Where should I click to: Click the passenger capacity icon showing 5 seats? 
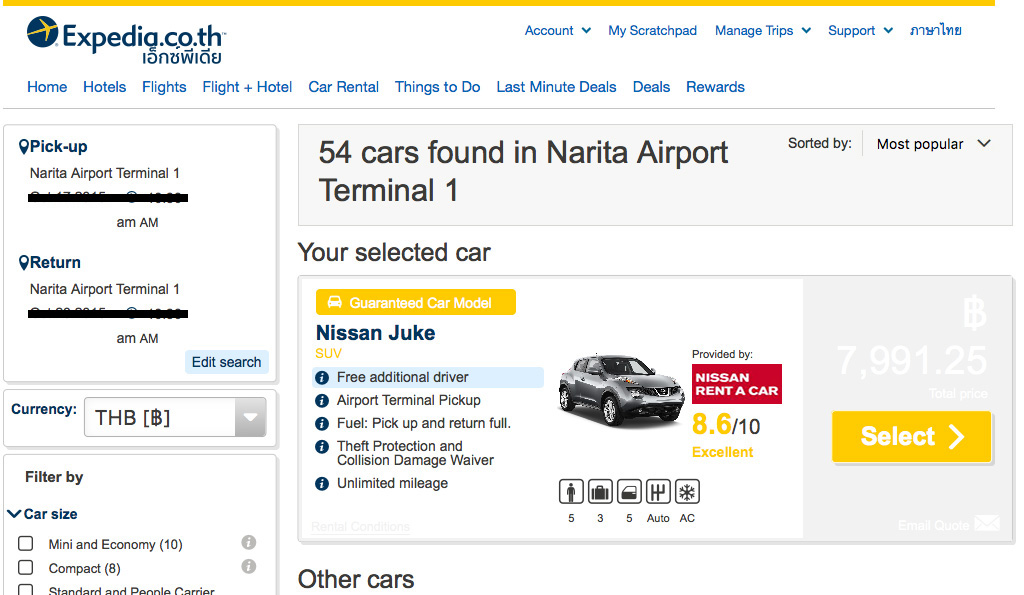tap(570, 491)
